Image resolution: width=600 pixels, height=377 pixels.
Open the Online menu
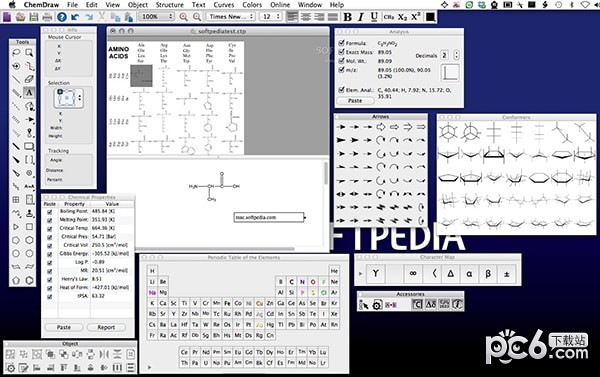280,5
